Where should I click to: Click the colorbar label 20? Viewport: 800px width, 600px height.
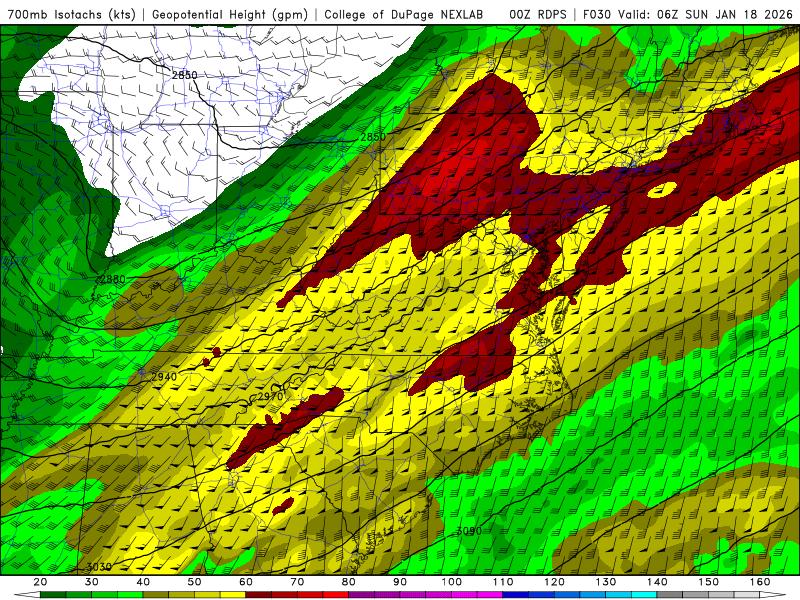40,582
